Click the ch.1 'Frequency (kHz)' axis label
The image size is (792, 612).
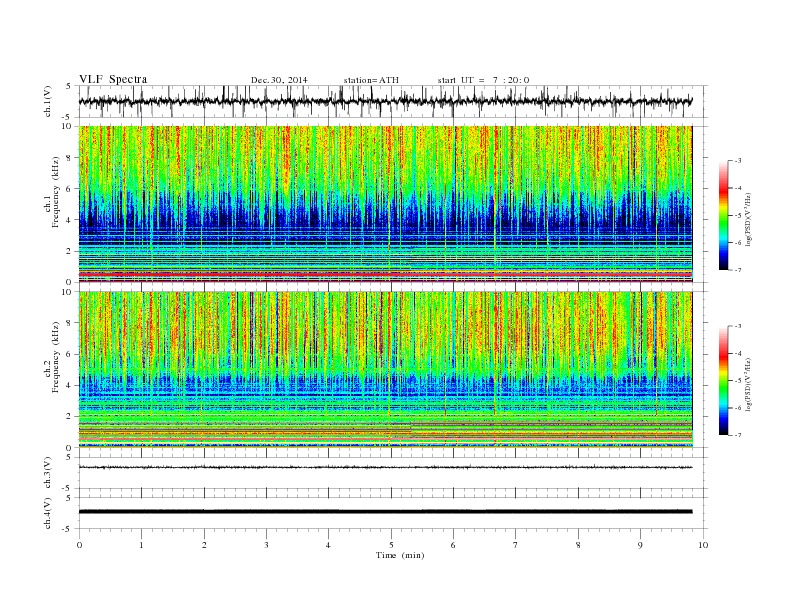56,192
